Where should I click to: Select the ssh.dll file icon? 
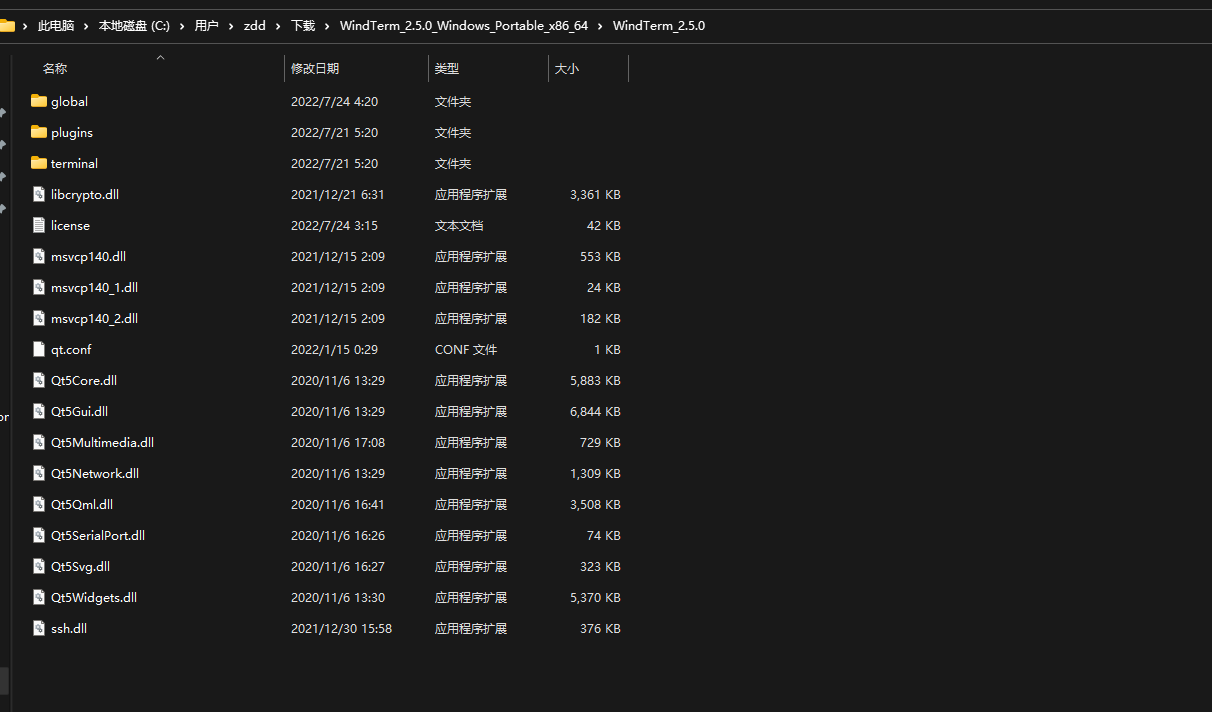tap(38, 628)
